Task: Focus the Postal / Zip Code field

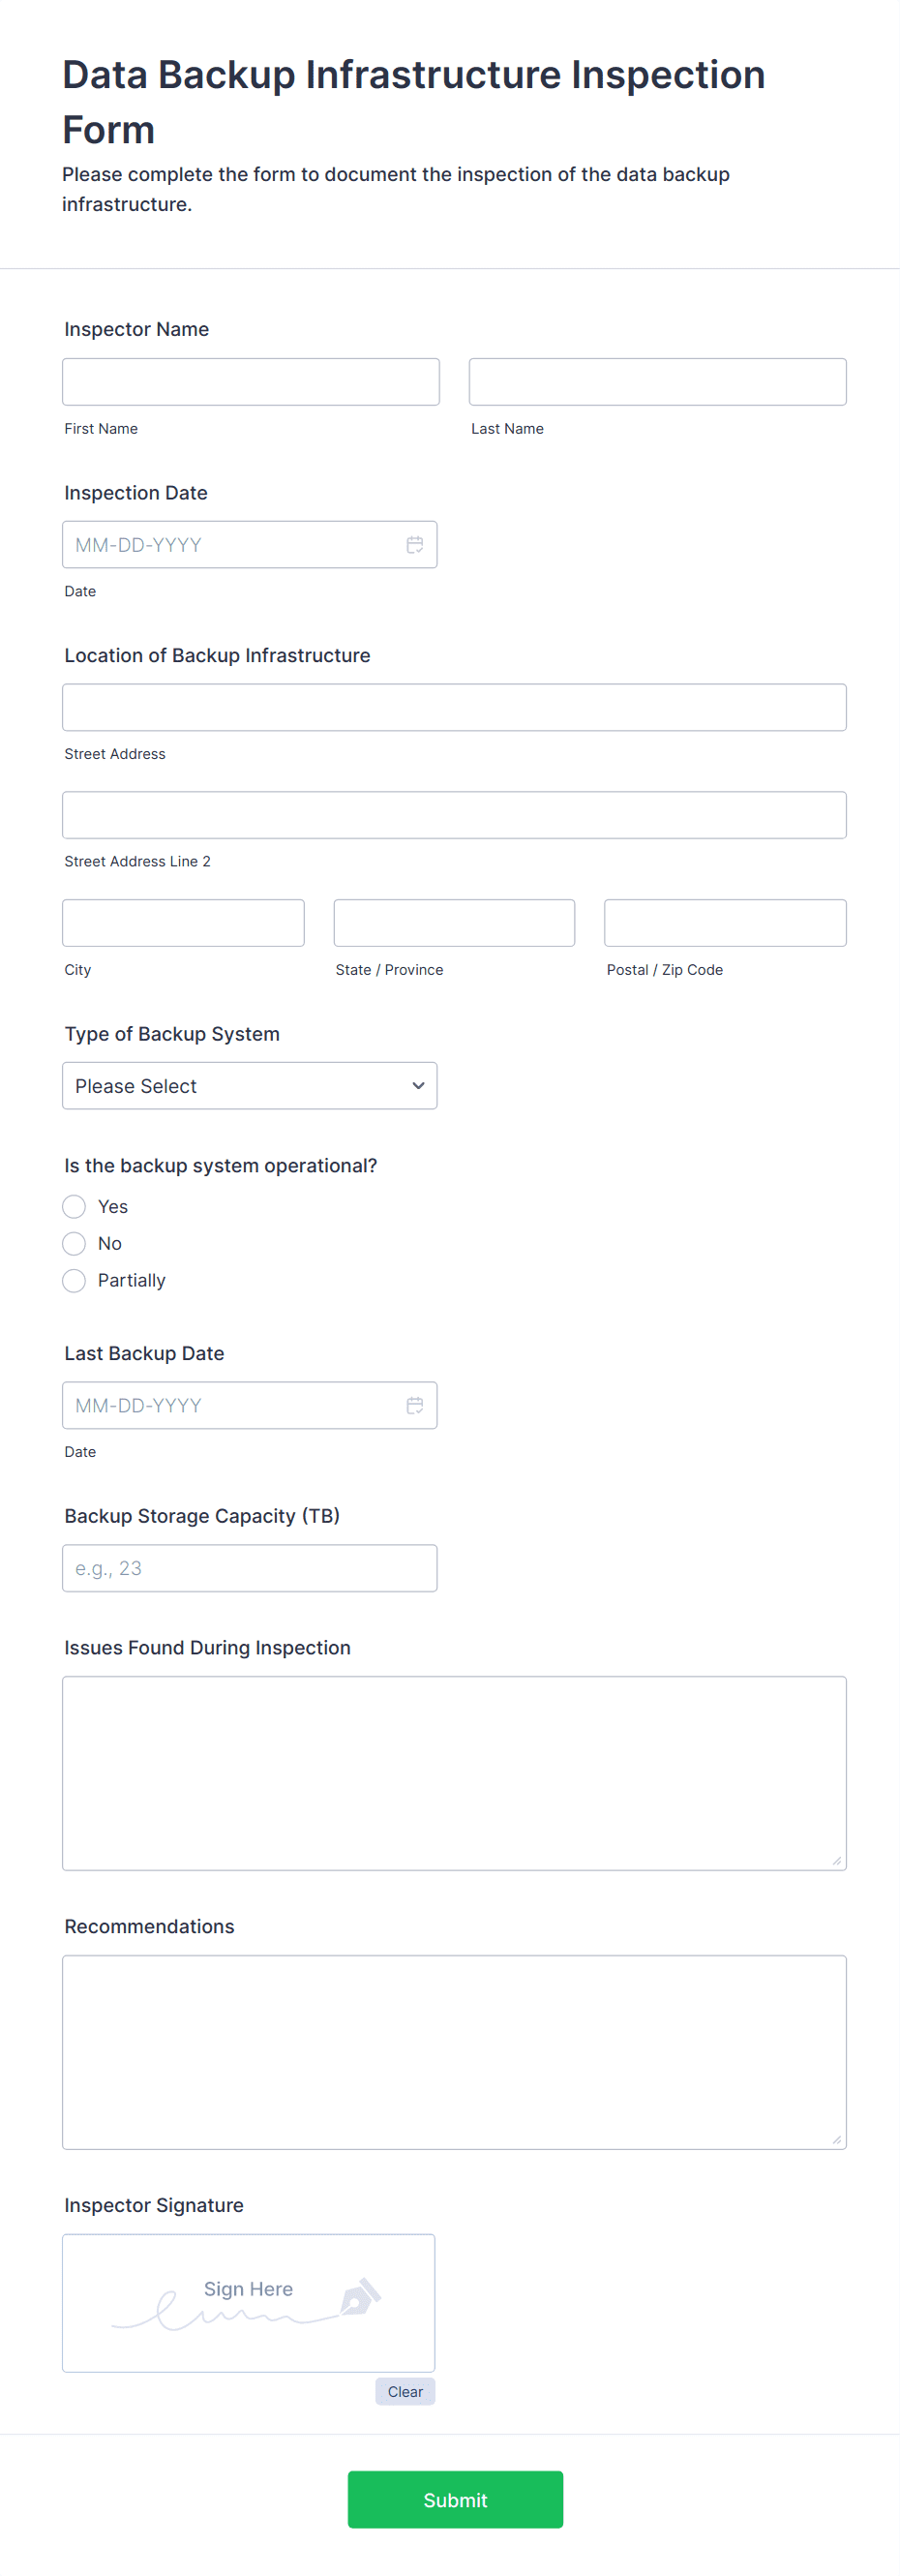Action: [x=725, y=923]
